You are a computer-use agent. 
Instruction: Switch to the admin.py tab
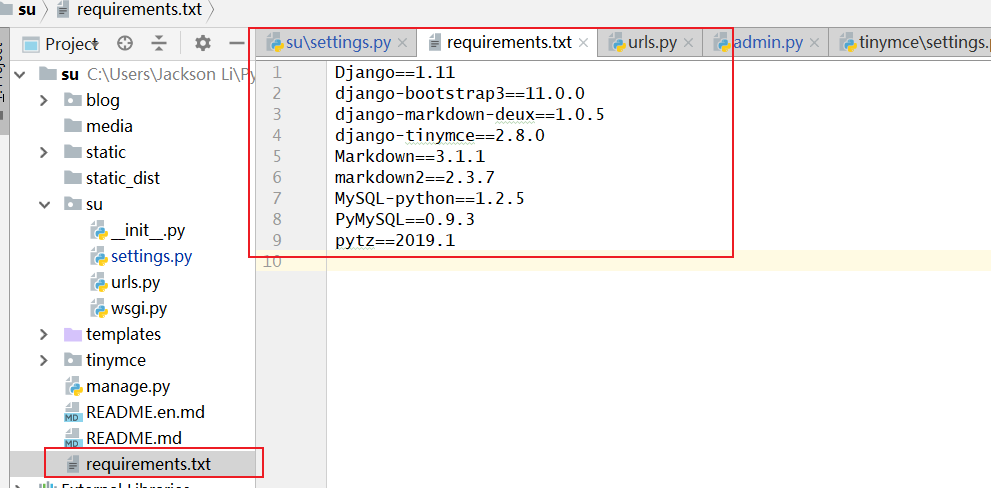pyautogui.click(x=767, y=43)
